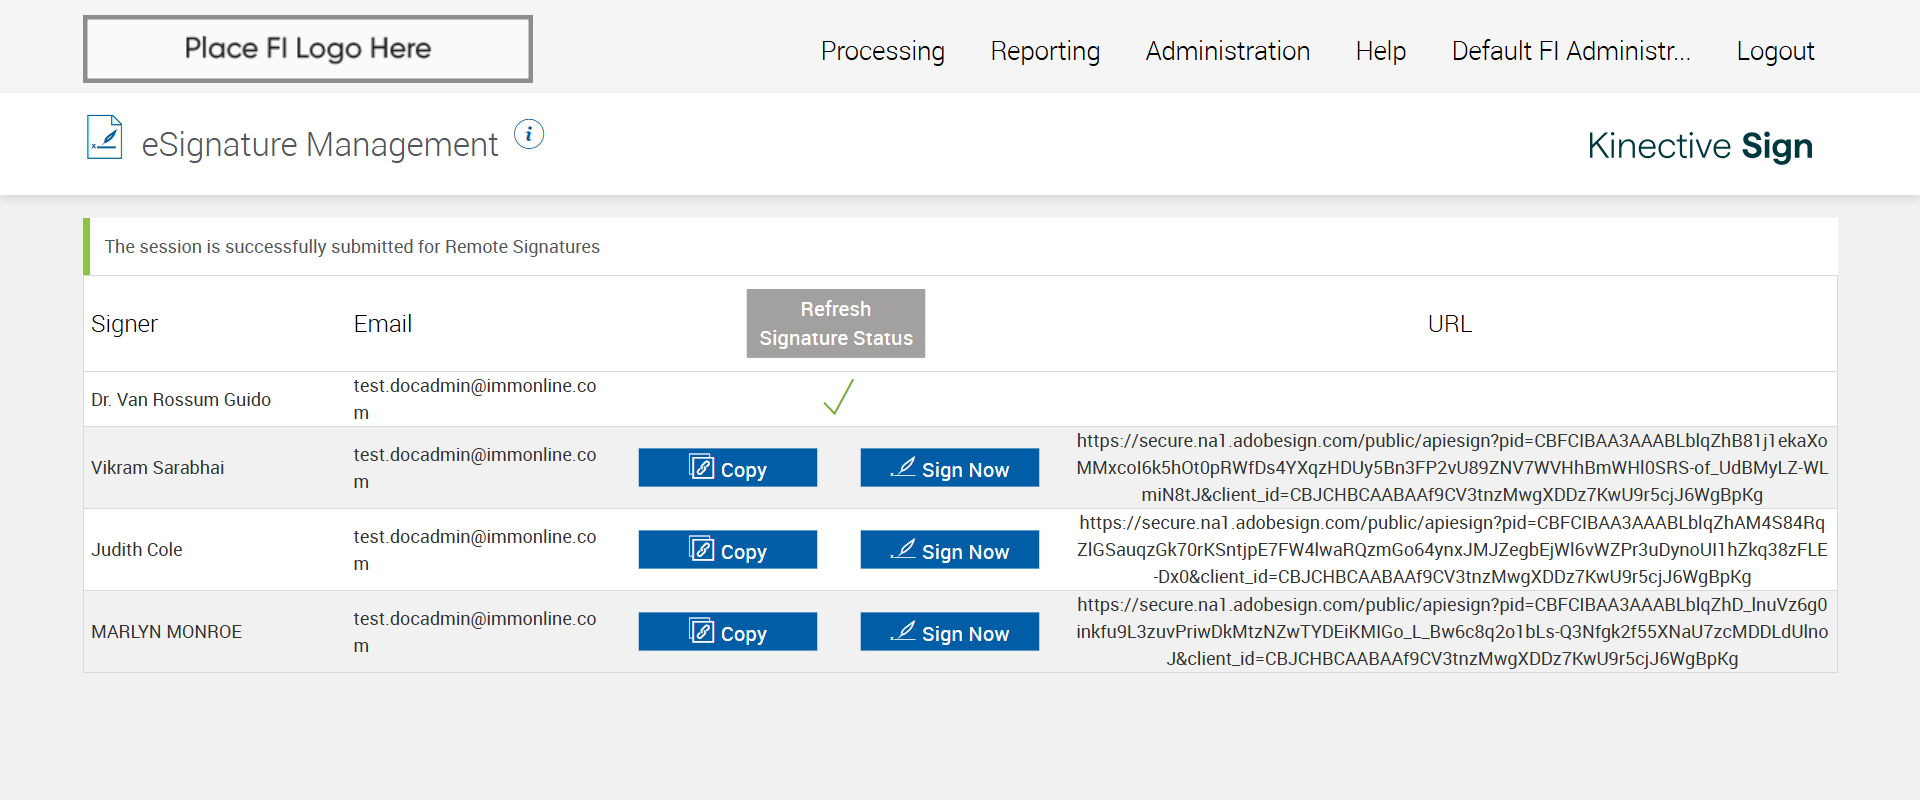
Task: Click the eSignature document icon beside title
Action: coord(105,138)
